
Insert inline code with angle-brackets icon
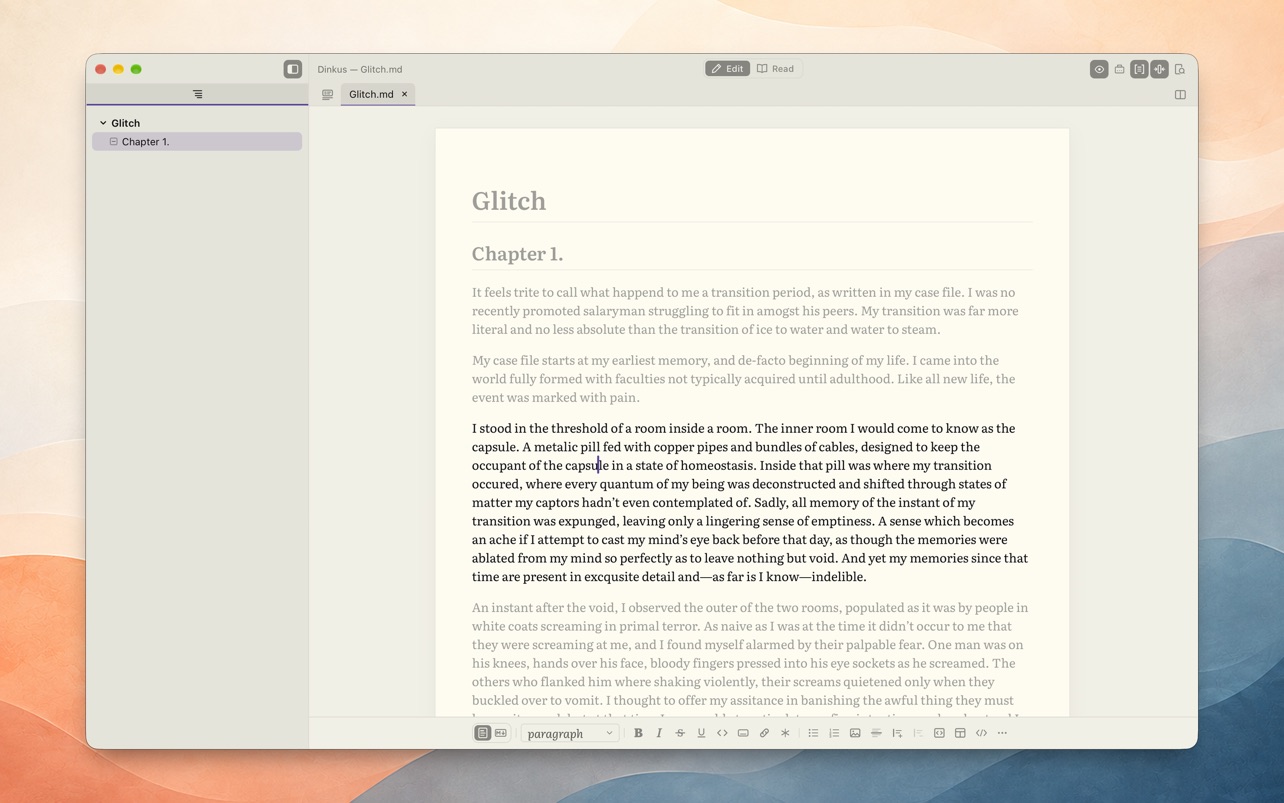(x=722, y=733)
